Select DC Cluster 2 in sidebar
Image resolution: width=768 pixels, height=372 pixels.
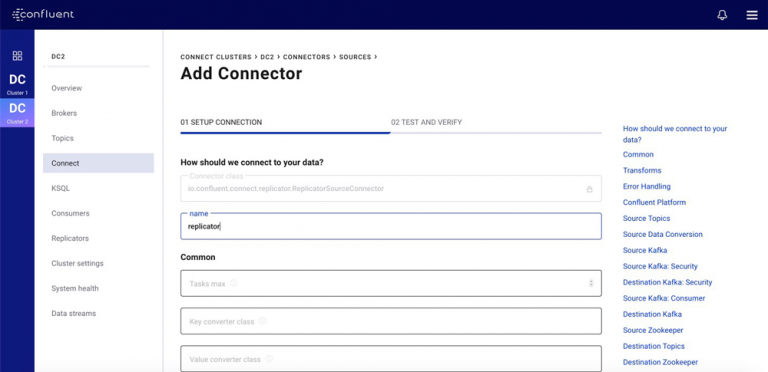pyautogui.click(x=17, y=113)
